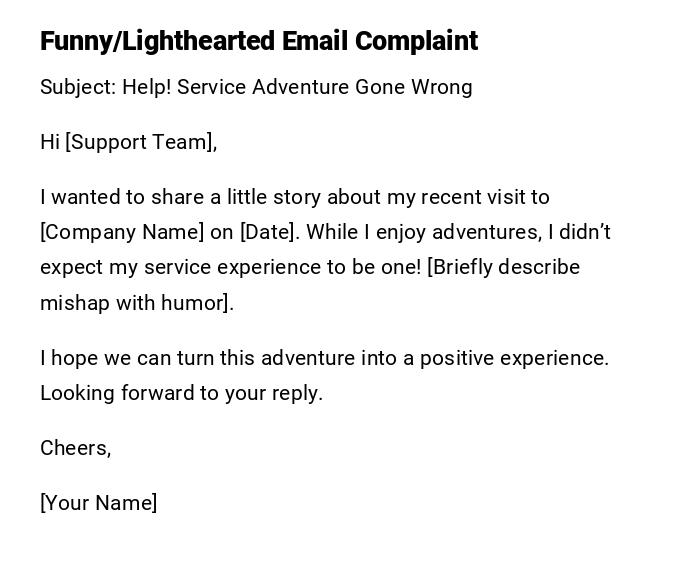Click the [Date] placeholder
This screenshot has width=700, height=566.
point(268,232)
